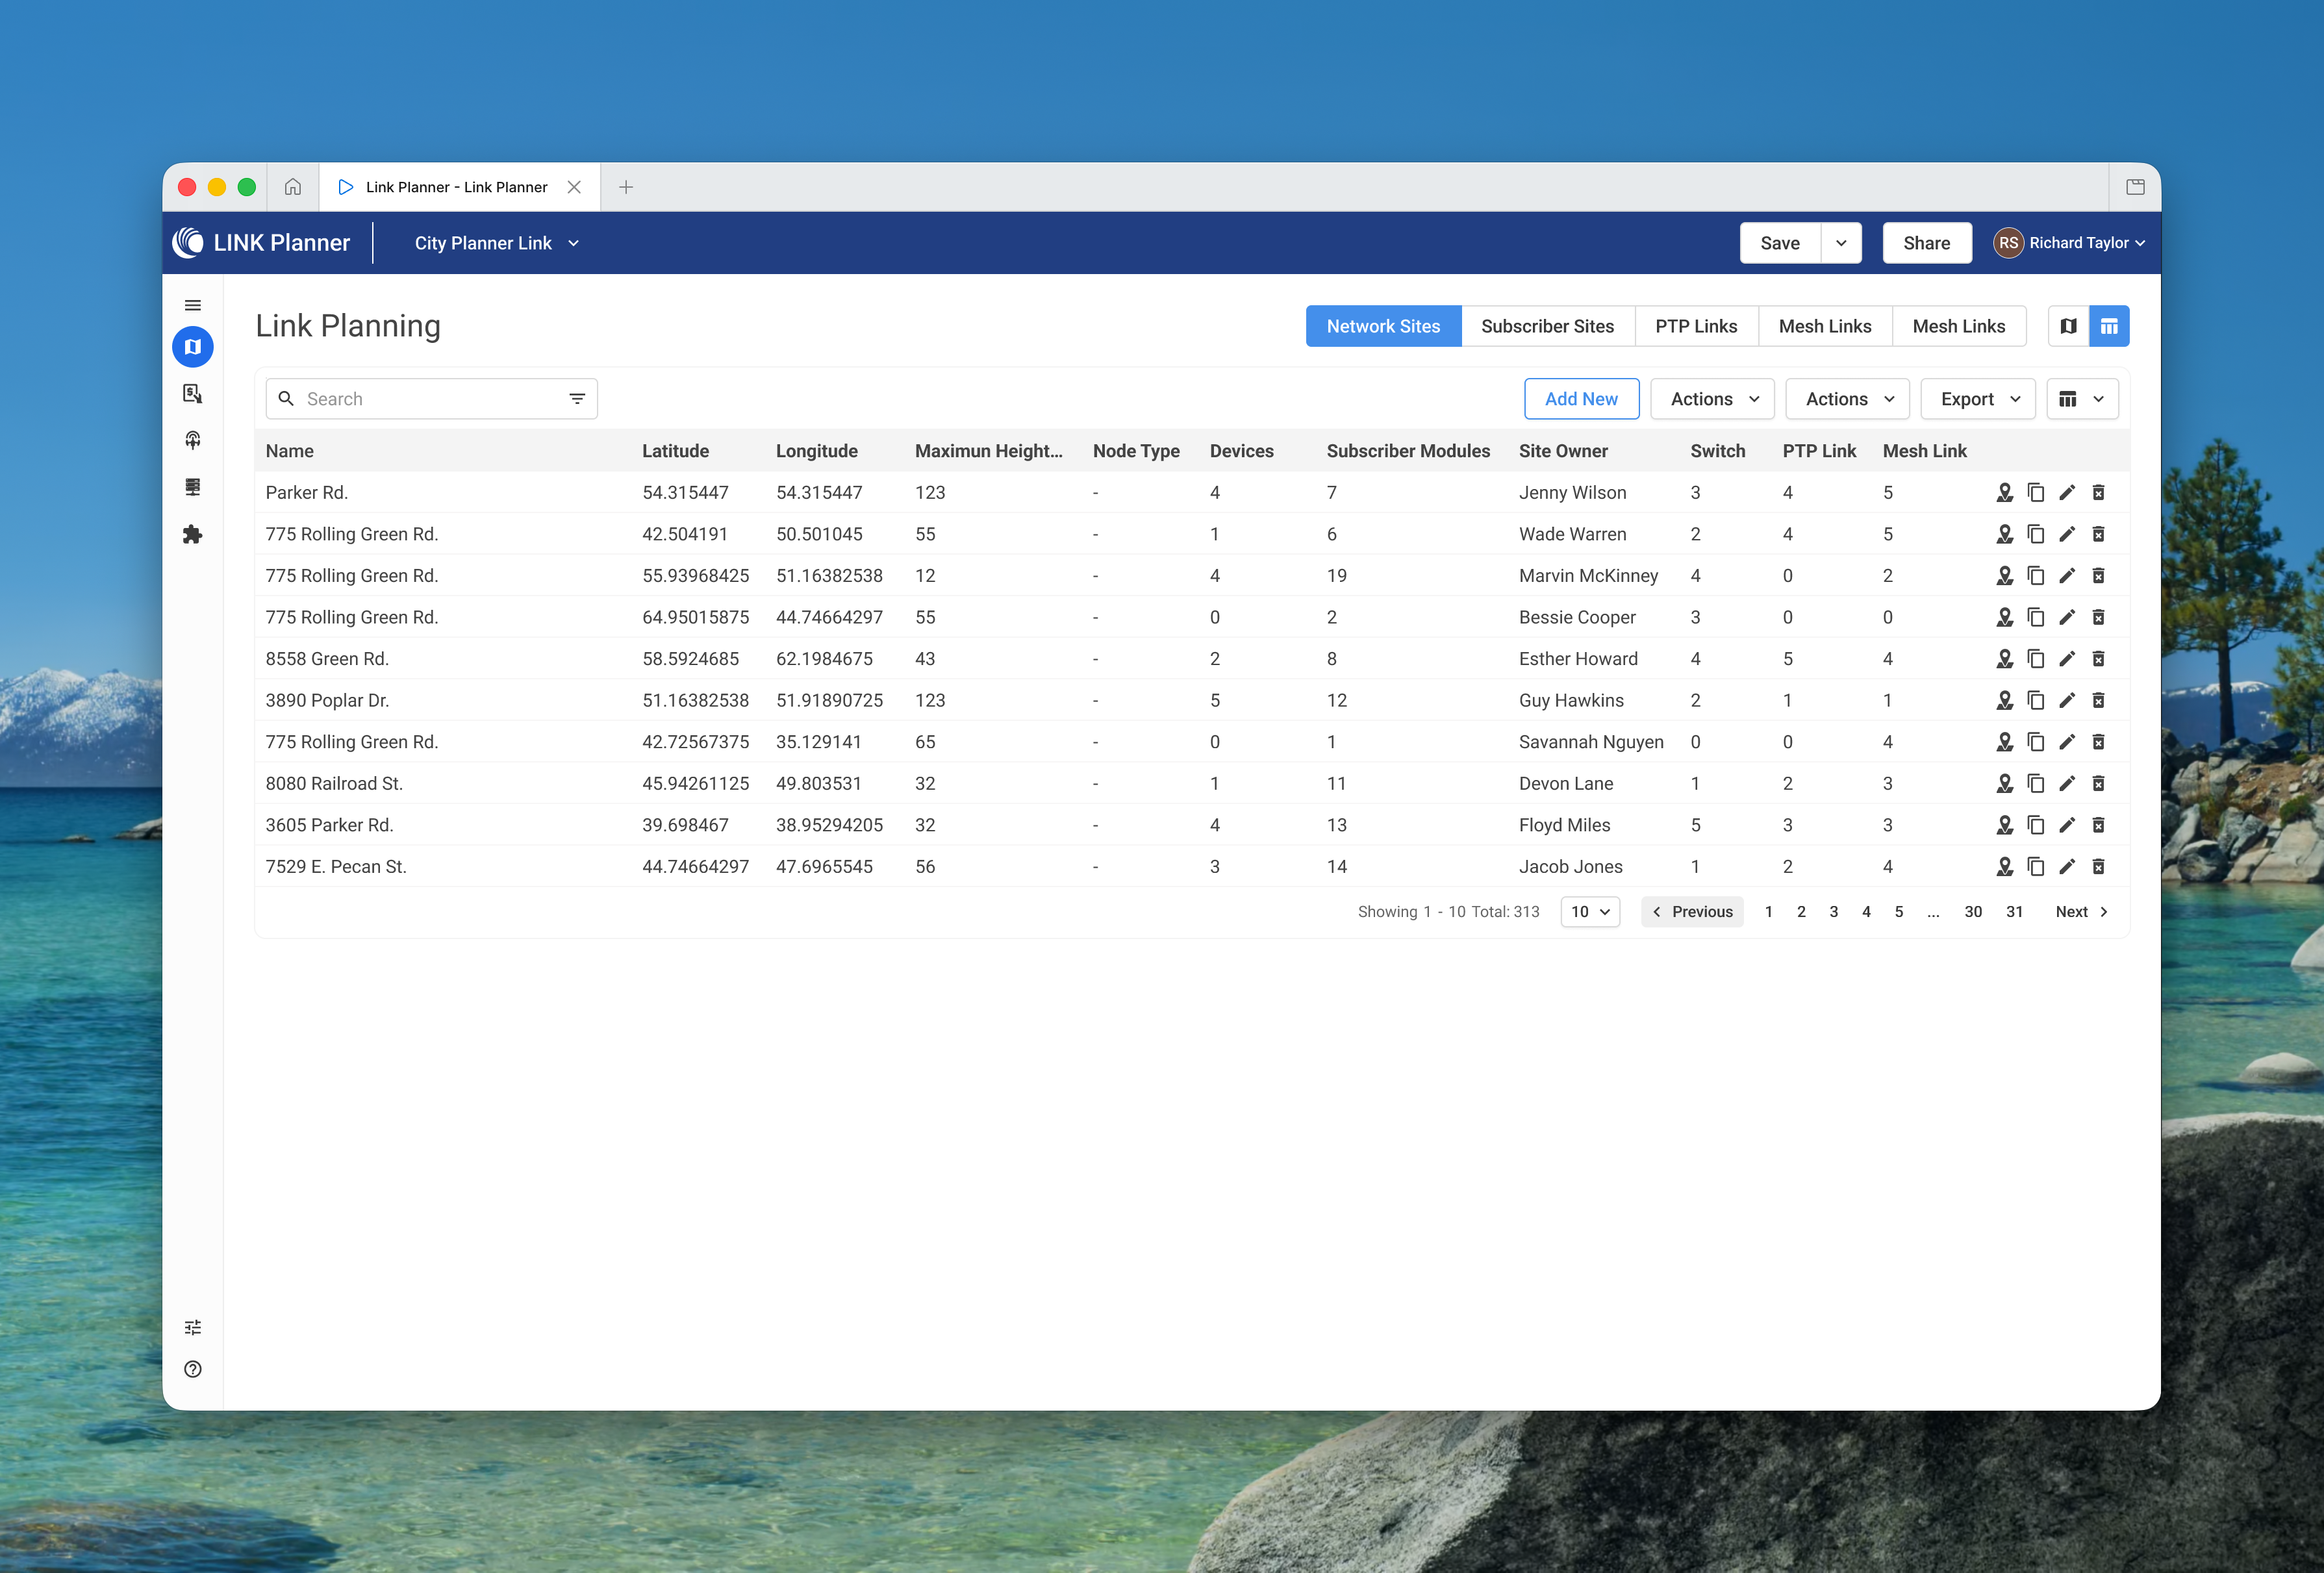The height and width of the screenshot is (1573, 2324).
Task: Select the map planning sidebar icon
Action: click(x=193, y=347)
